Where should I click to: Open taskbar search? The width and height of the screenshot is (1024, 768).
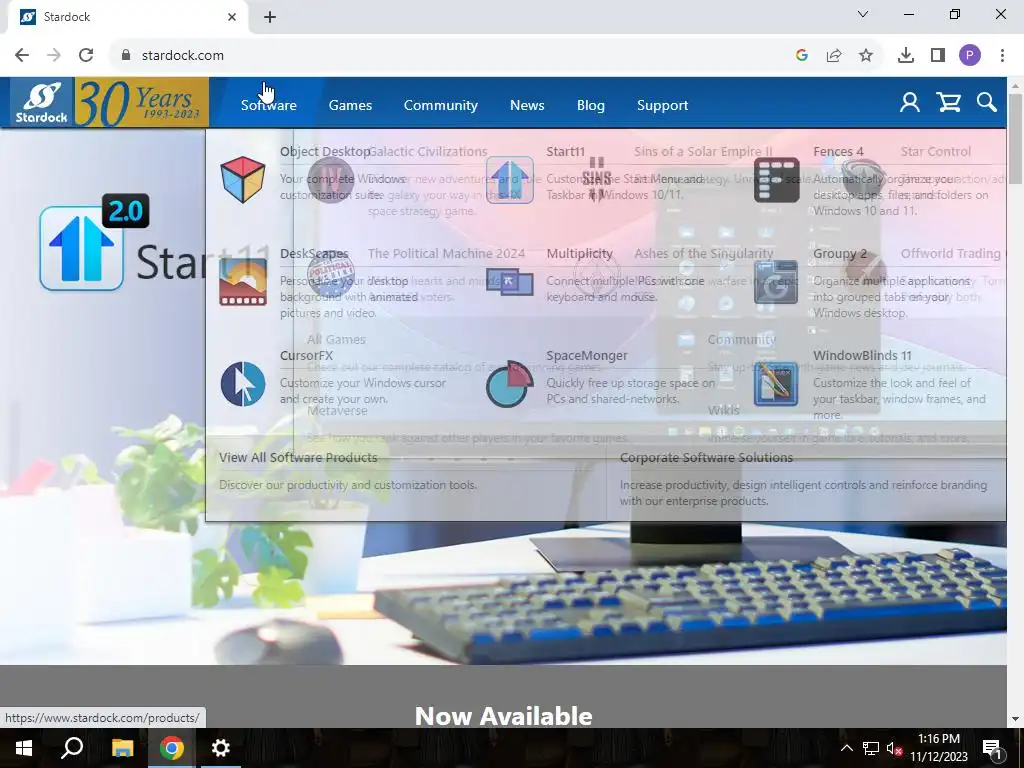pos(72,748)
